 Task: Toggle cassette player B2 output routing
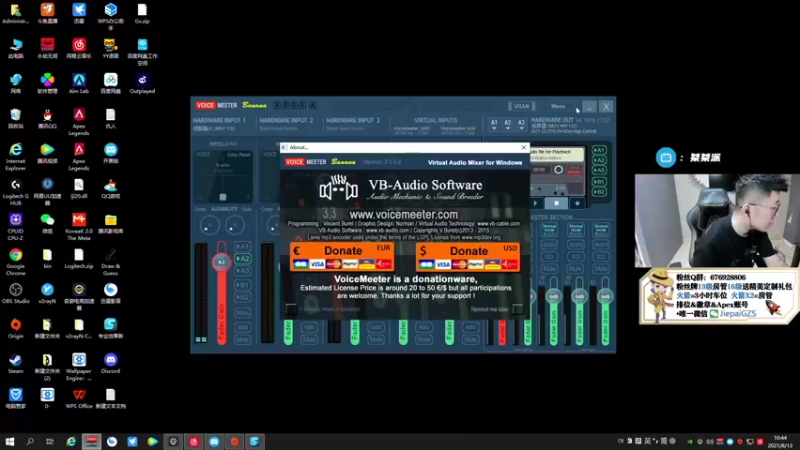click(599, 192)
